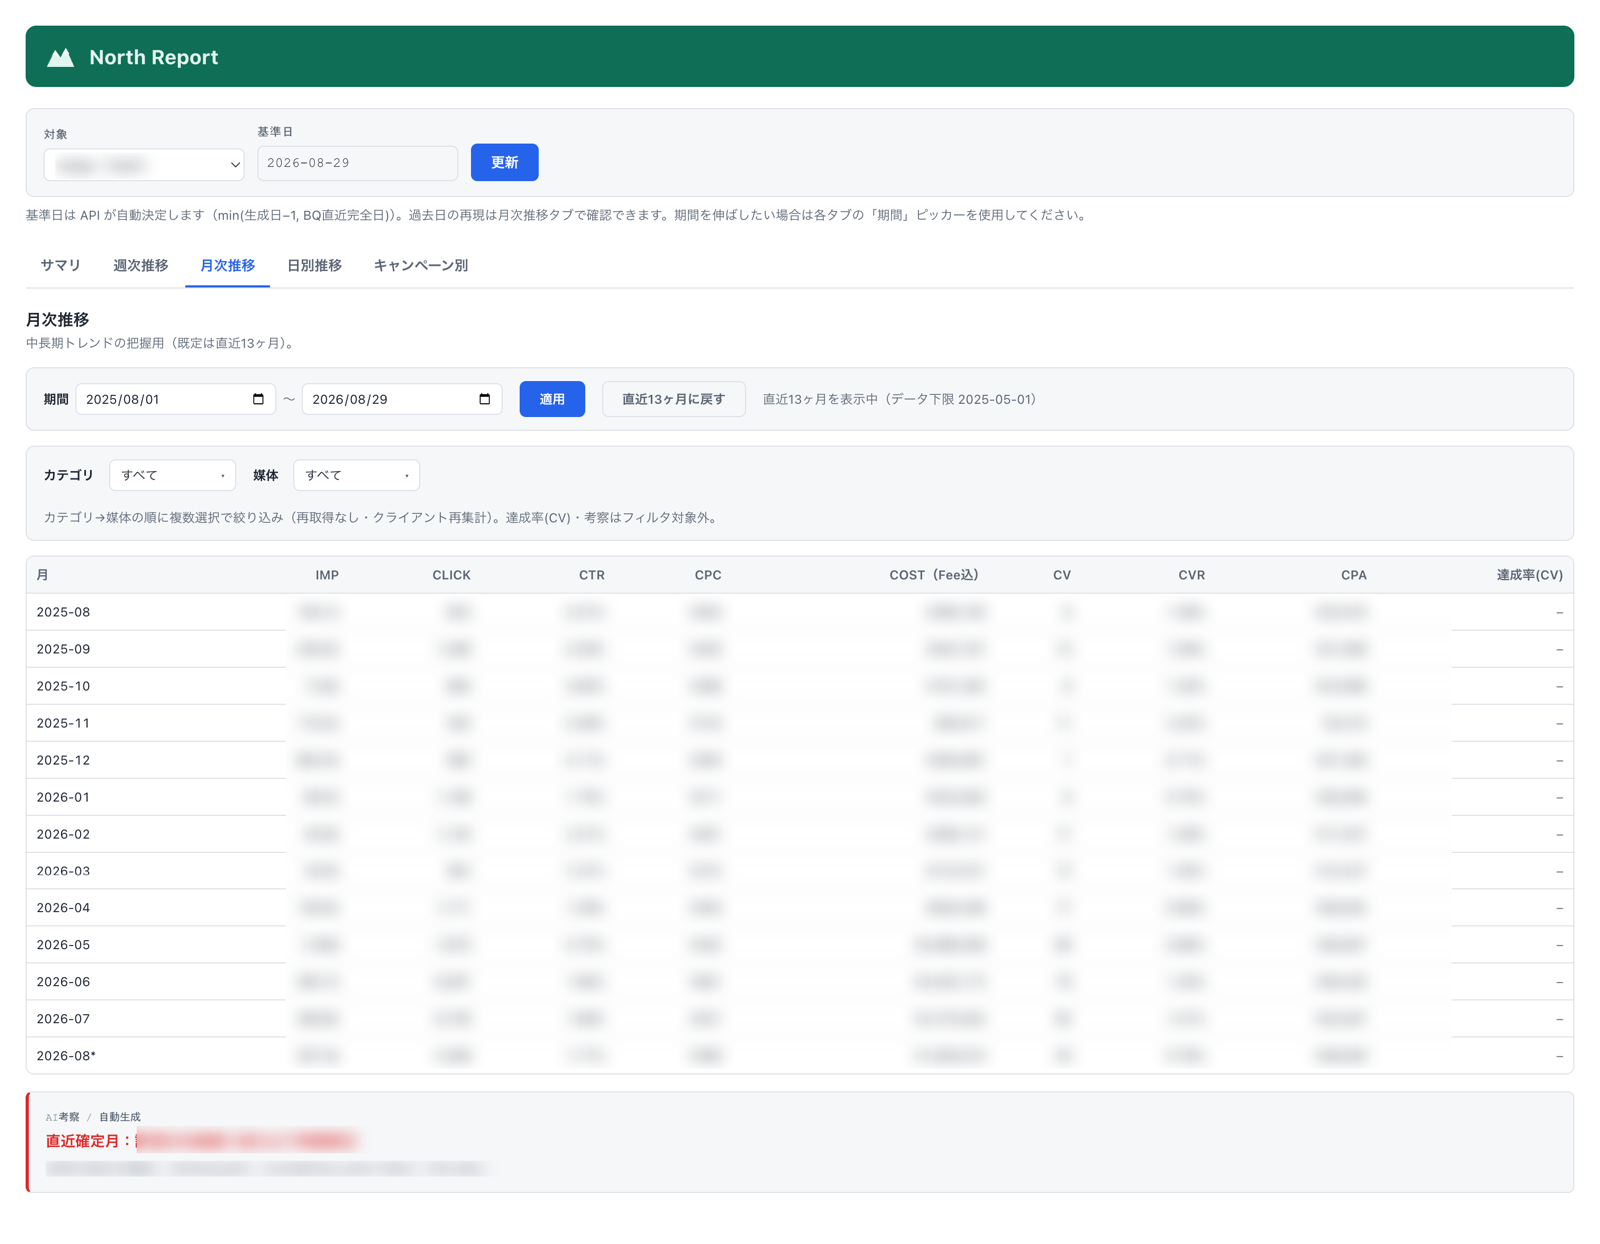Open the キャンペーン別 tab
The height and width of the screenshot is (1244, 1600).
click(421, 265)
